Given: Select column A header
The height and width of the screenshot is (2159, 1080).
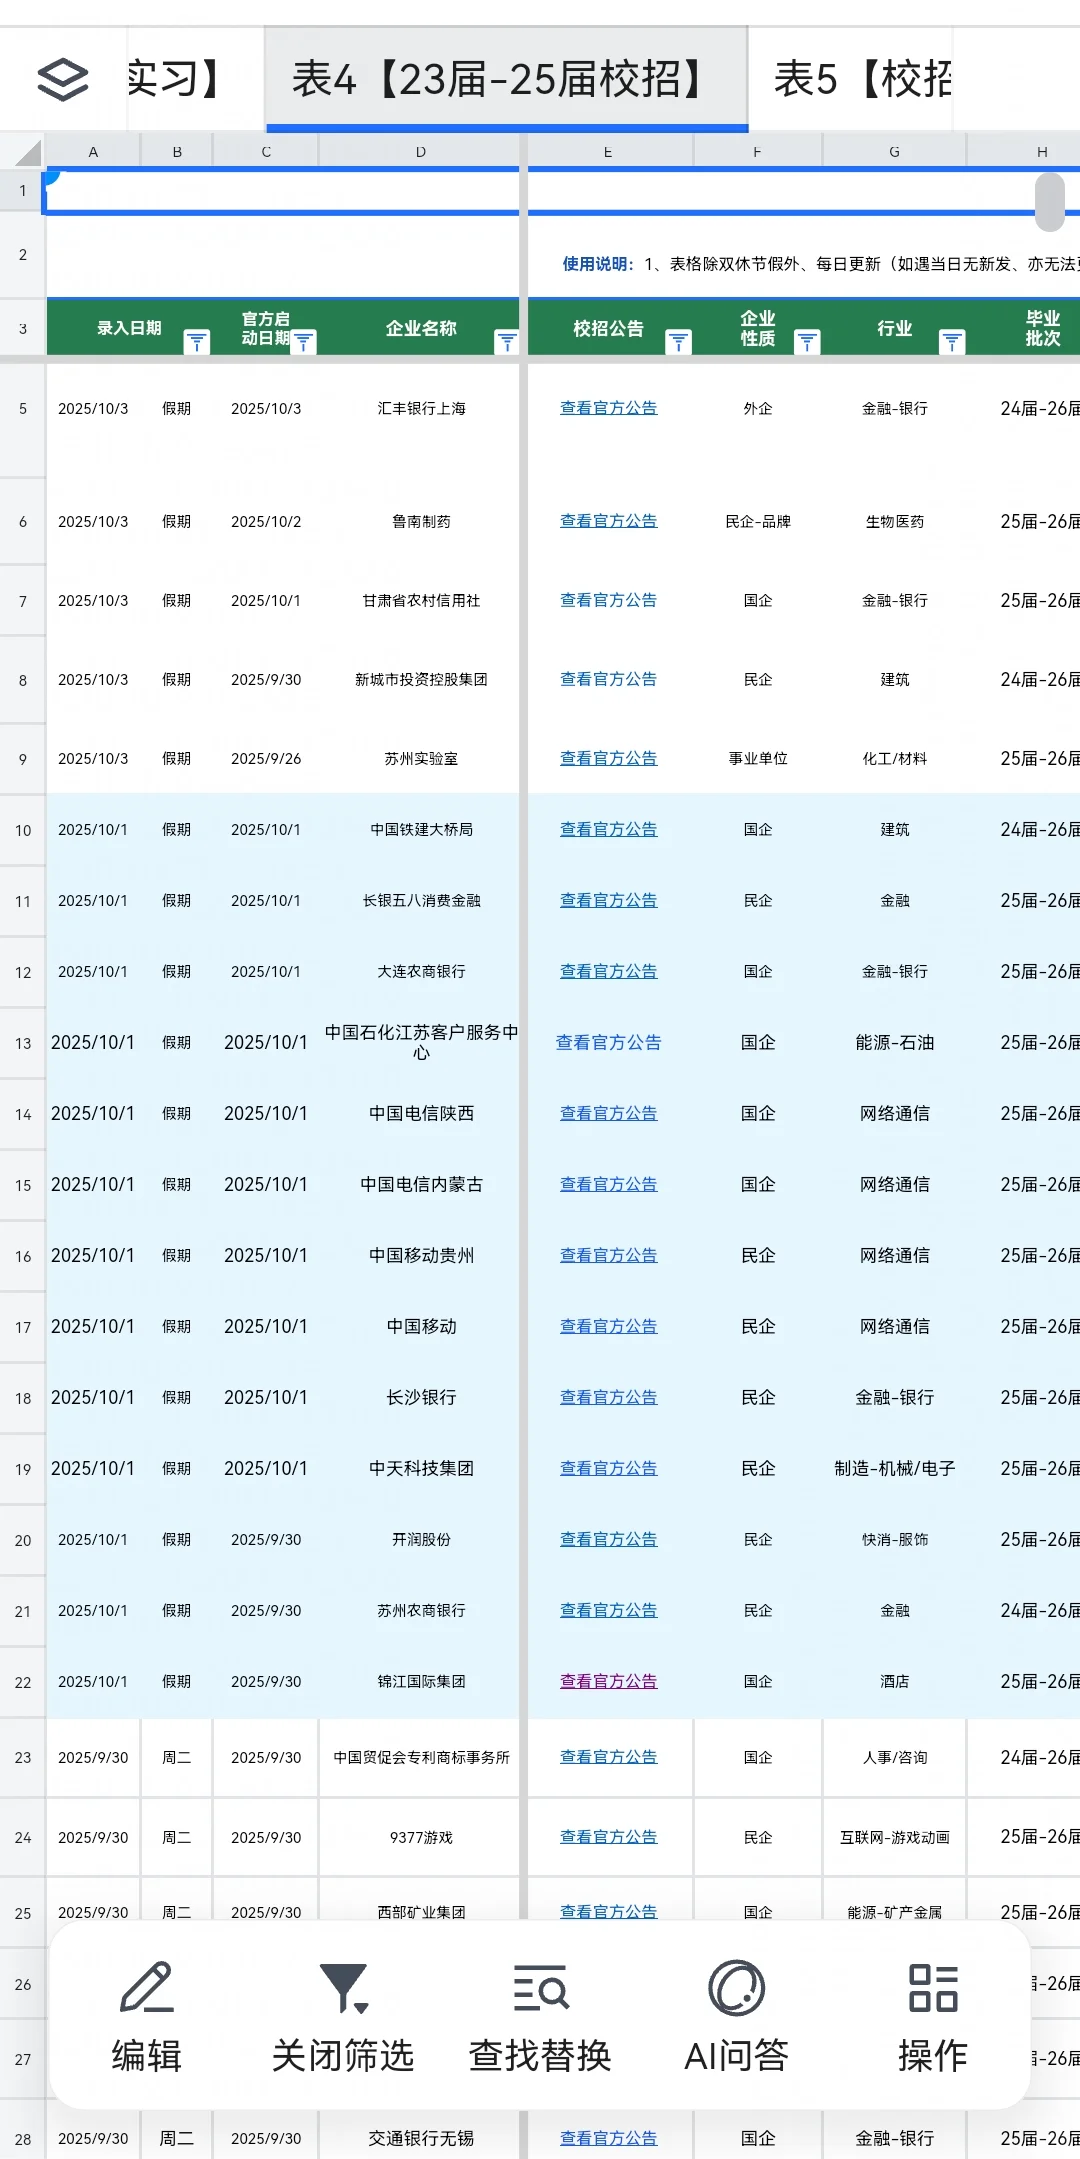Looking at the screenshot, I should (x=93, y=152).
